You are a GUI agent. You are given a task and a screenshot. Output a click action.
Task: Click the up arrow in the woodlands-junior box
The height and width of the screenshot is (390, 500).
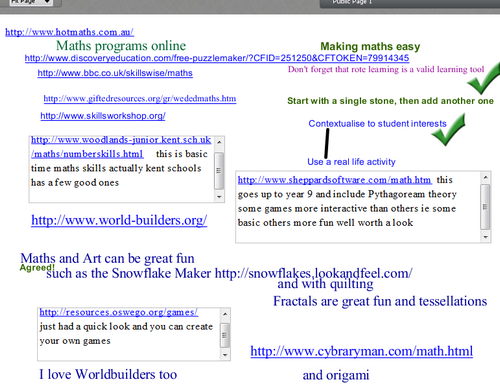(x=219, y=142)
